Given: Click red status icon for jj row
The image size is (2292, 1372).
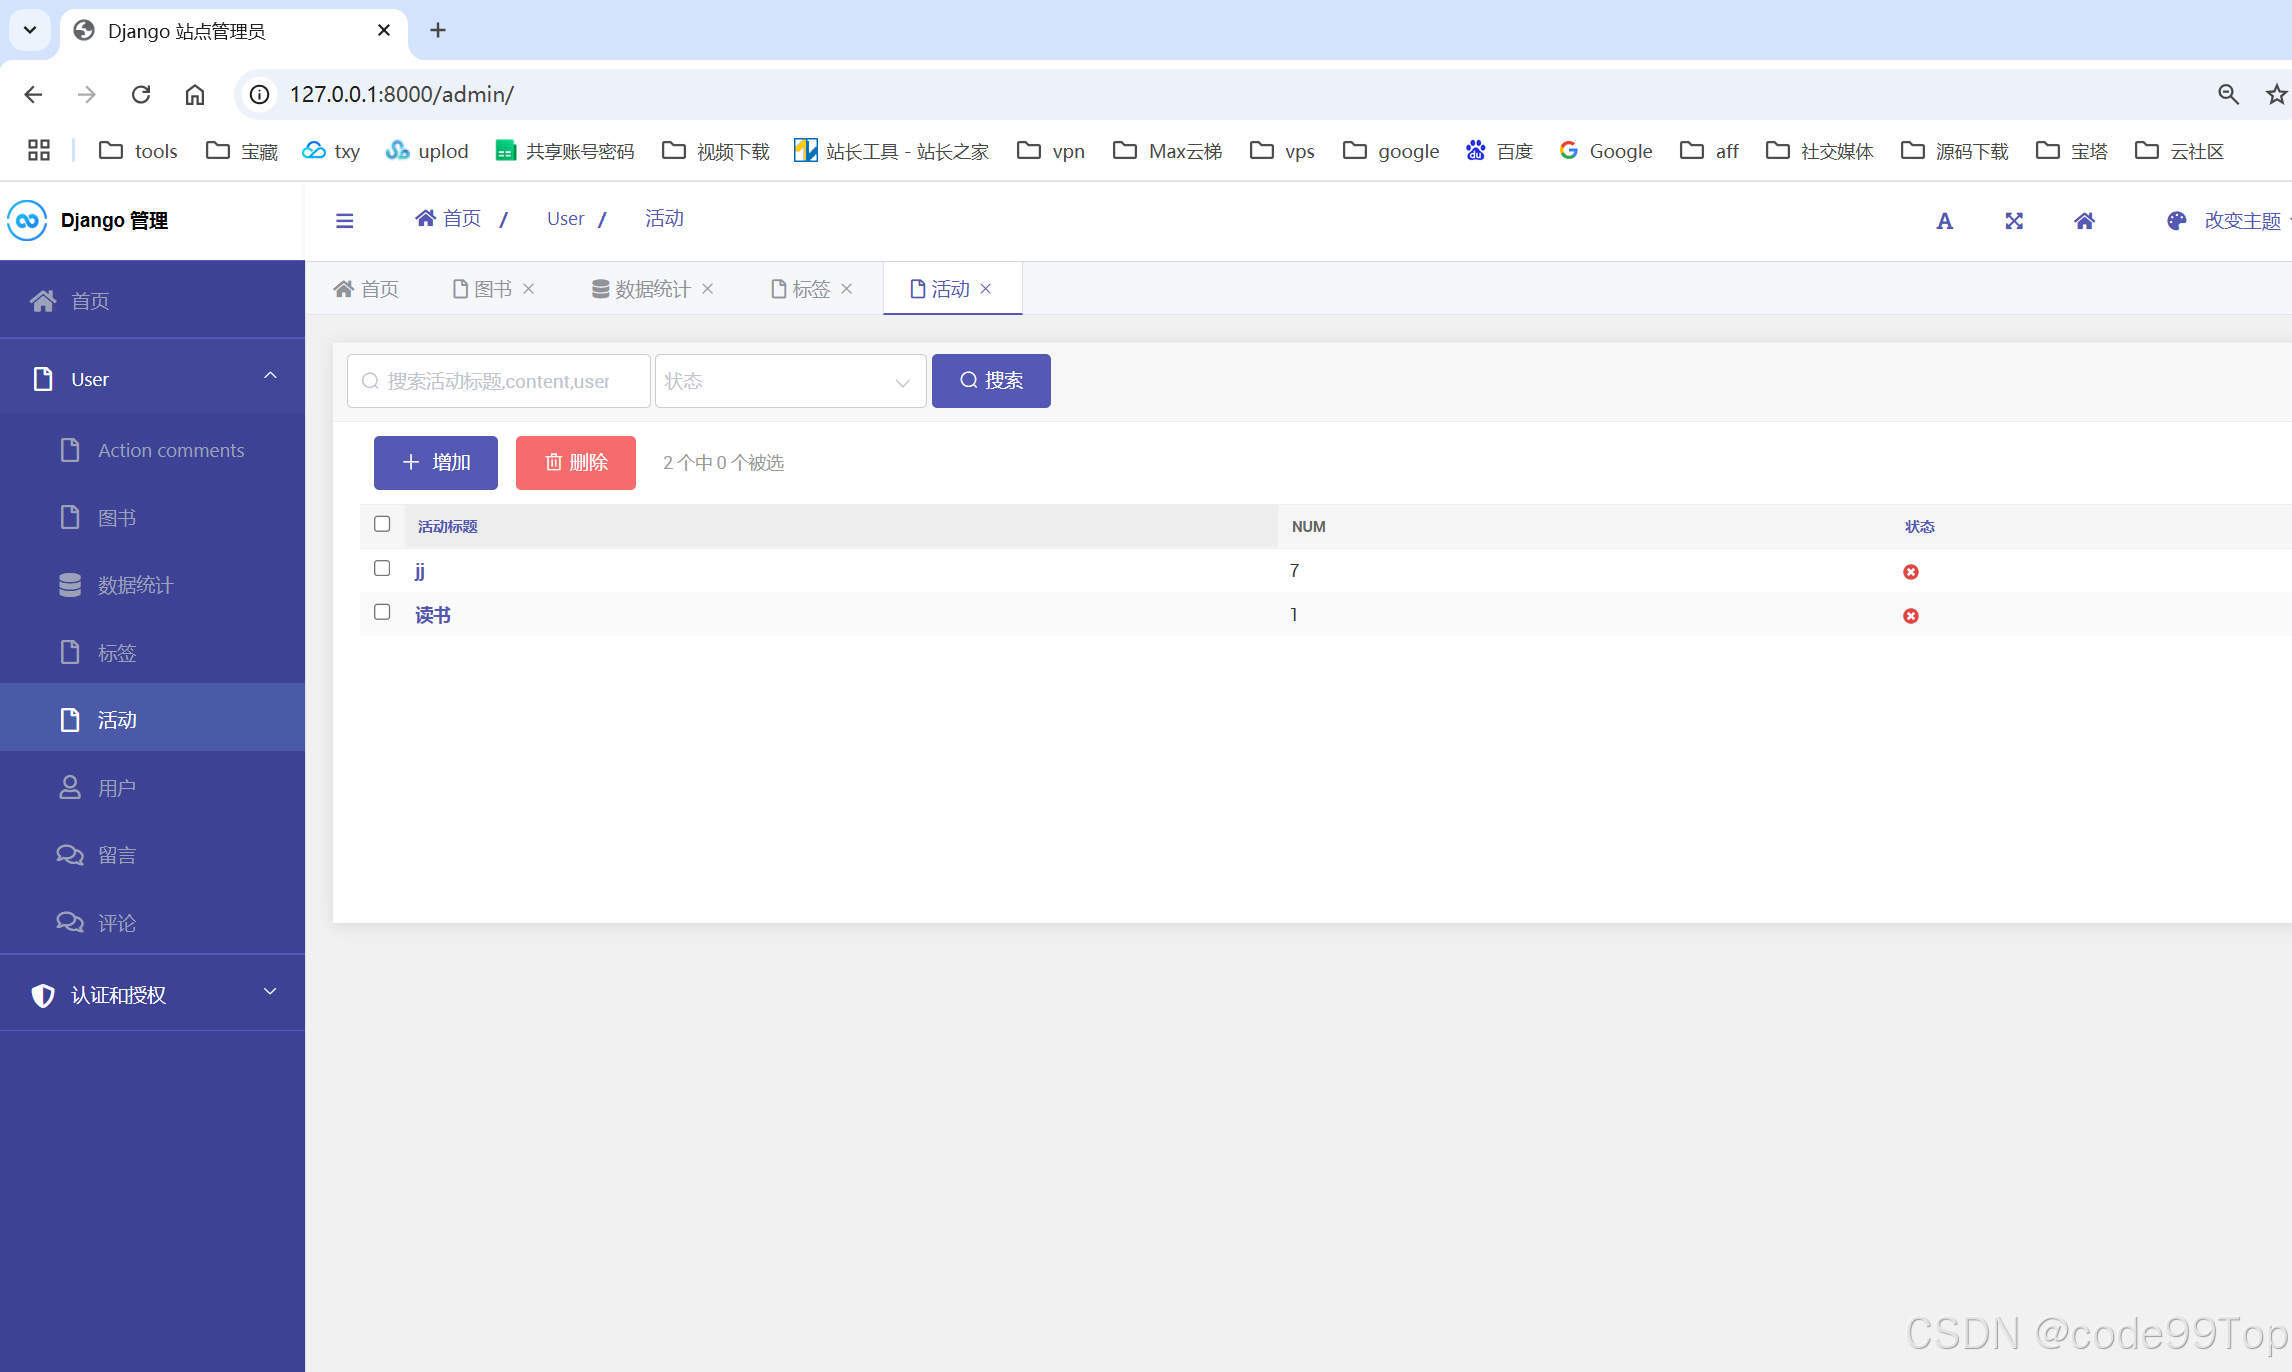Looking at the screenshot, I should tap(1910, 572).
